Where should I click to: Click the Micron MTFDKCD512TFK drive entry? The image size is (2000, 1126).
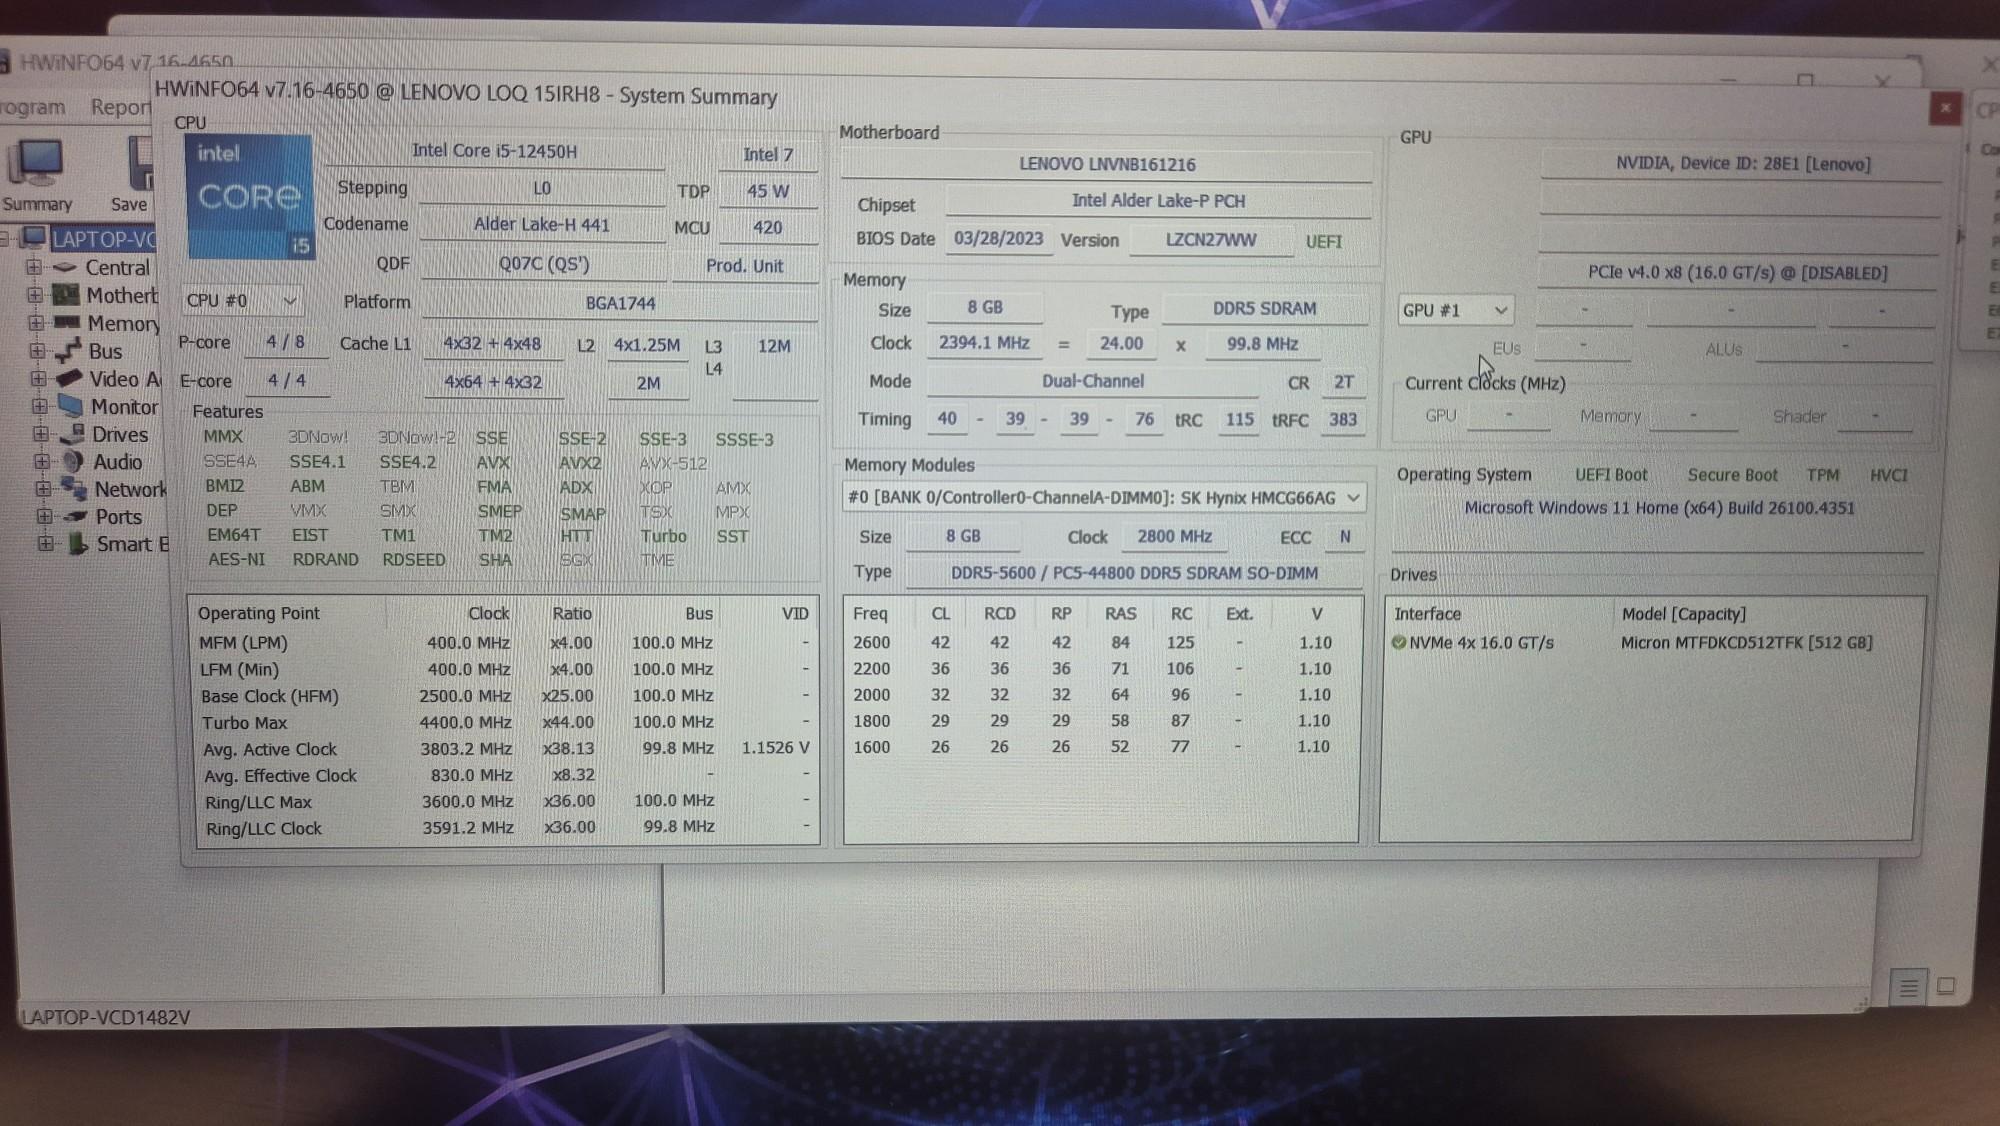[1746, 643]
